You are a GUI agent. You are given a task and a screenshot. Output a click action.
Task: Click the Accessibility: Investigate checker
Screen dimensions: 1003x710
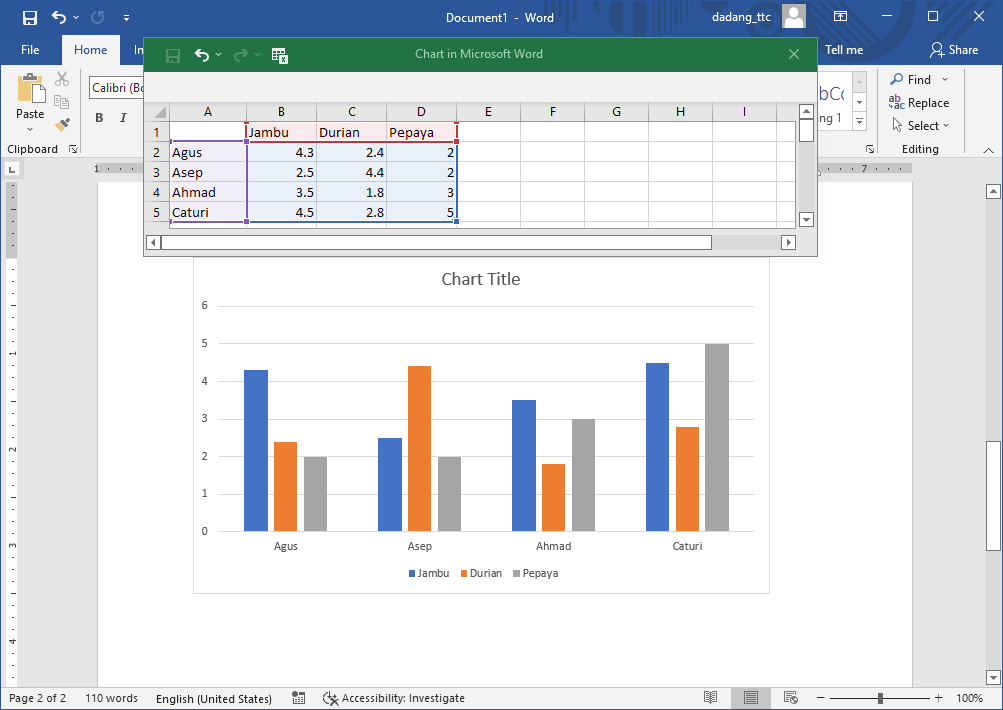(x=392, y=698)
